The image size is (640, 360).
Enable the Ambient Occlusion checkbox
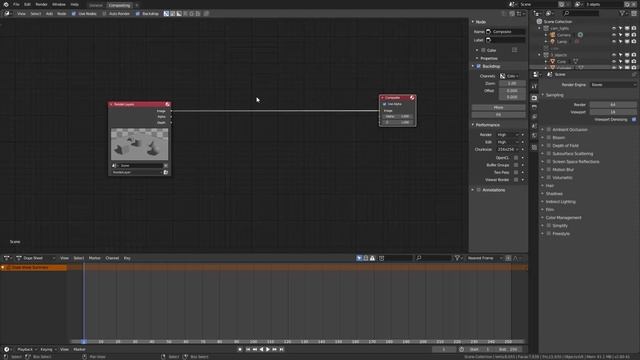[x=549, y=129]
